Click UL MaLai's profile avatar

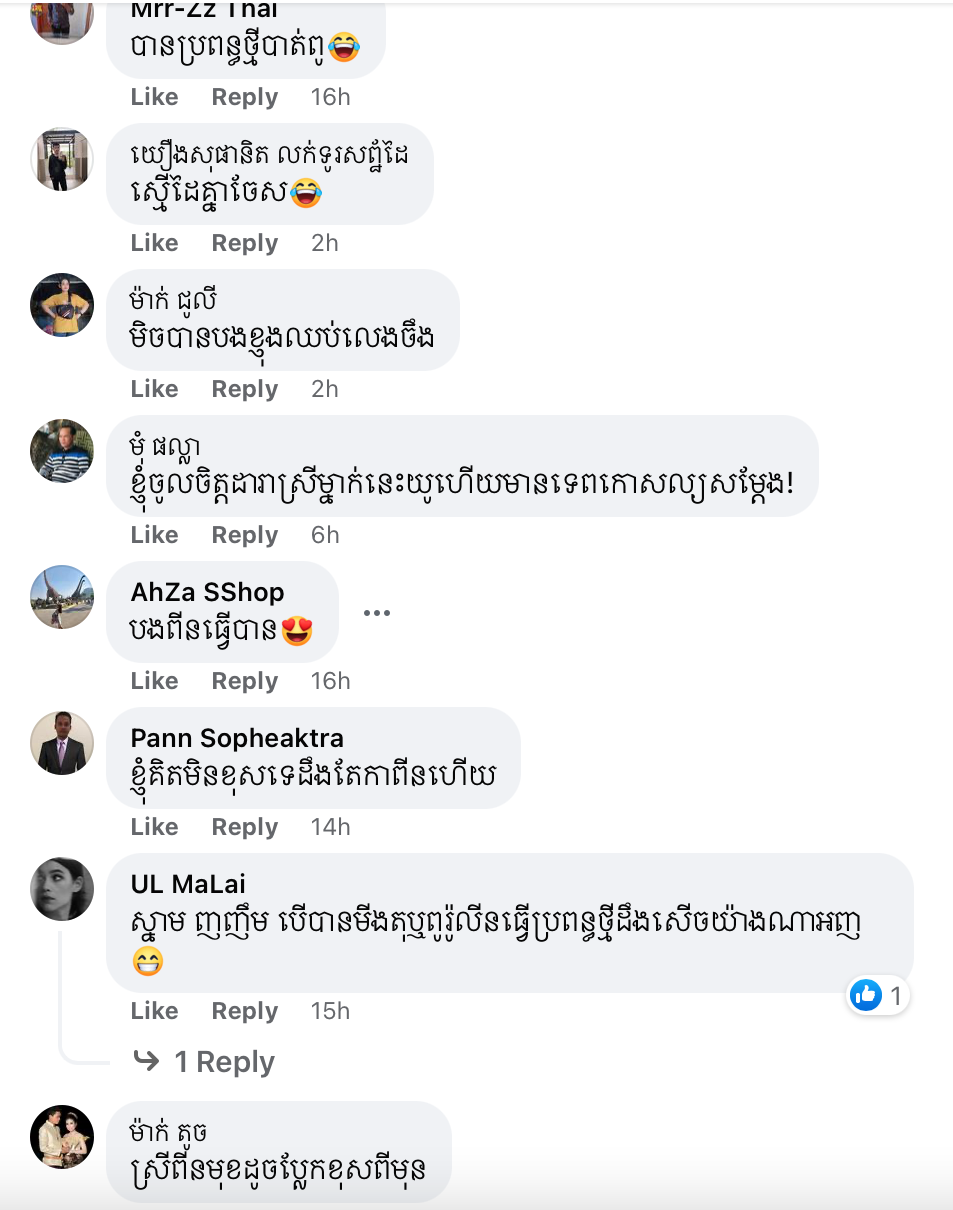(x=62, y=889)
